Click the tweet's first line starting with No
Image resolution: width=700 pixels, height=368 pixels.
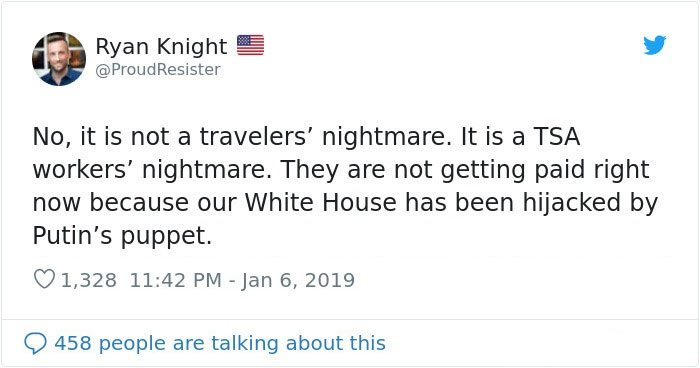pos(306,136)
